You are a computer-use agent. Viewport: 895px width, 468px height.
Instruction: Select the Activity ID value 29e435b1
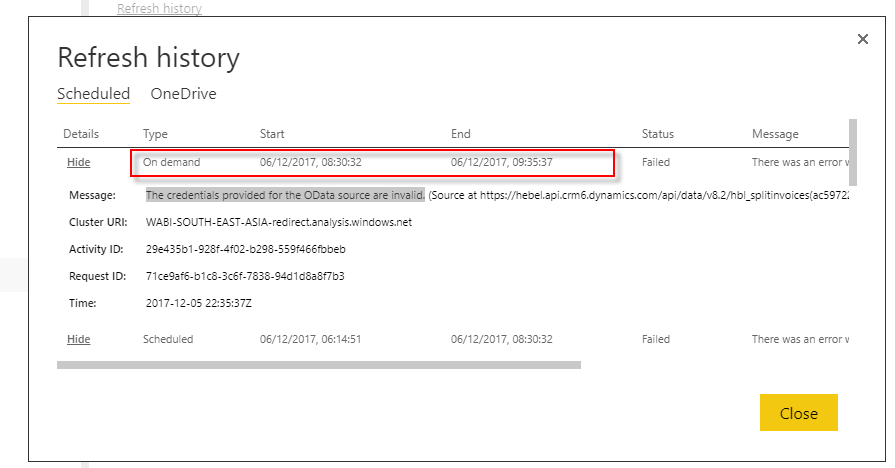tap(245, 249)
